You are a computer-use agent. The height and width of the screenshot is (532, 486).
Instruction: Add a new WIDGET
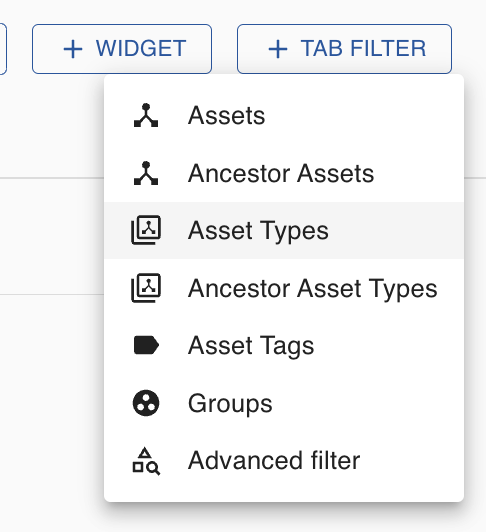(x=122, y=49)
